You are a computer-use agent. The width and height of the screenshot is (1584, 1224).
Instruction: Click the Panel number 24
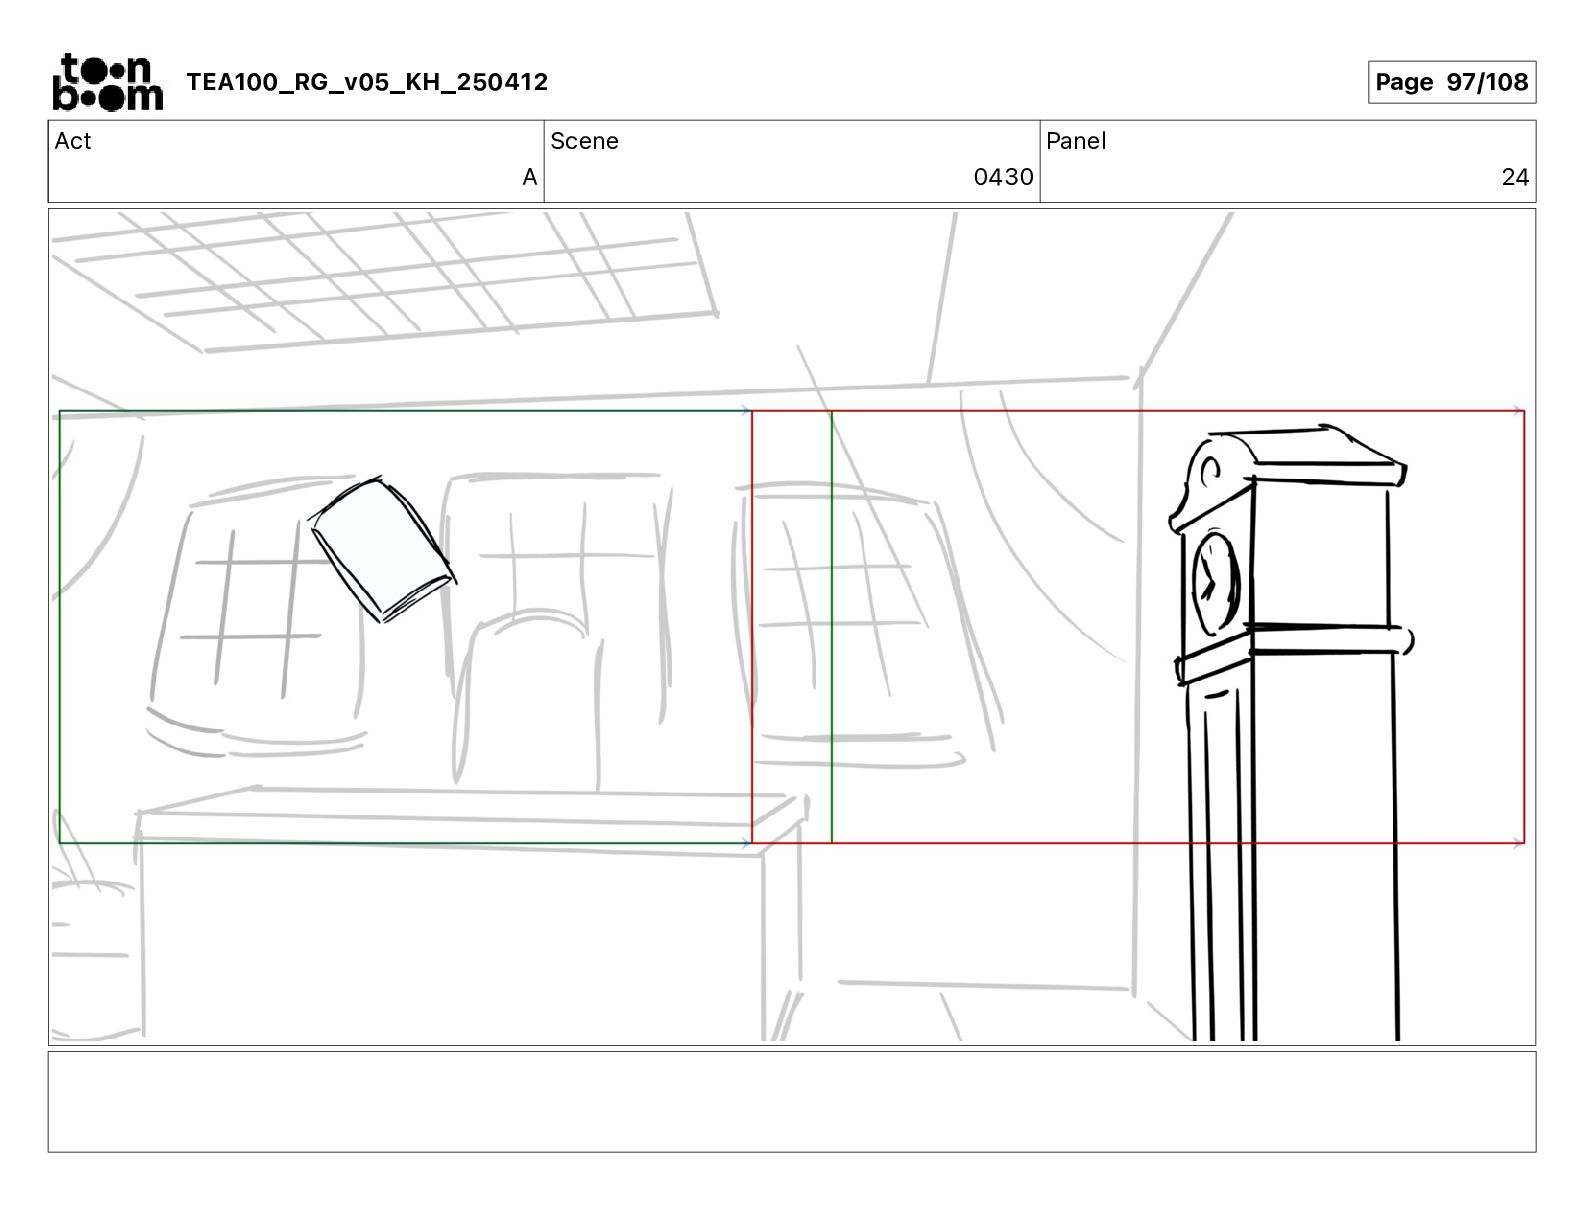pyautogui.click(x=1515, y=178)
